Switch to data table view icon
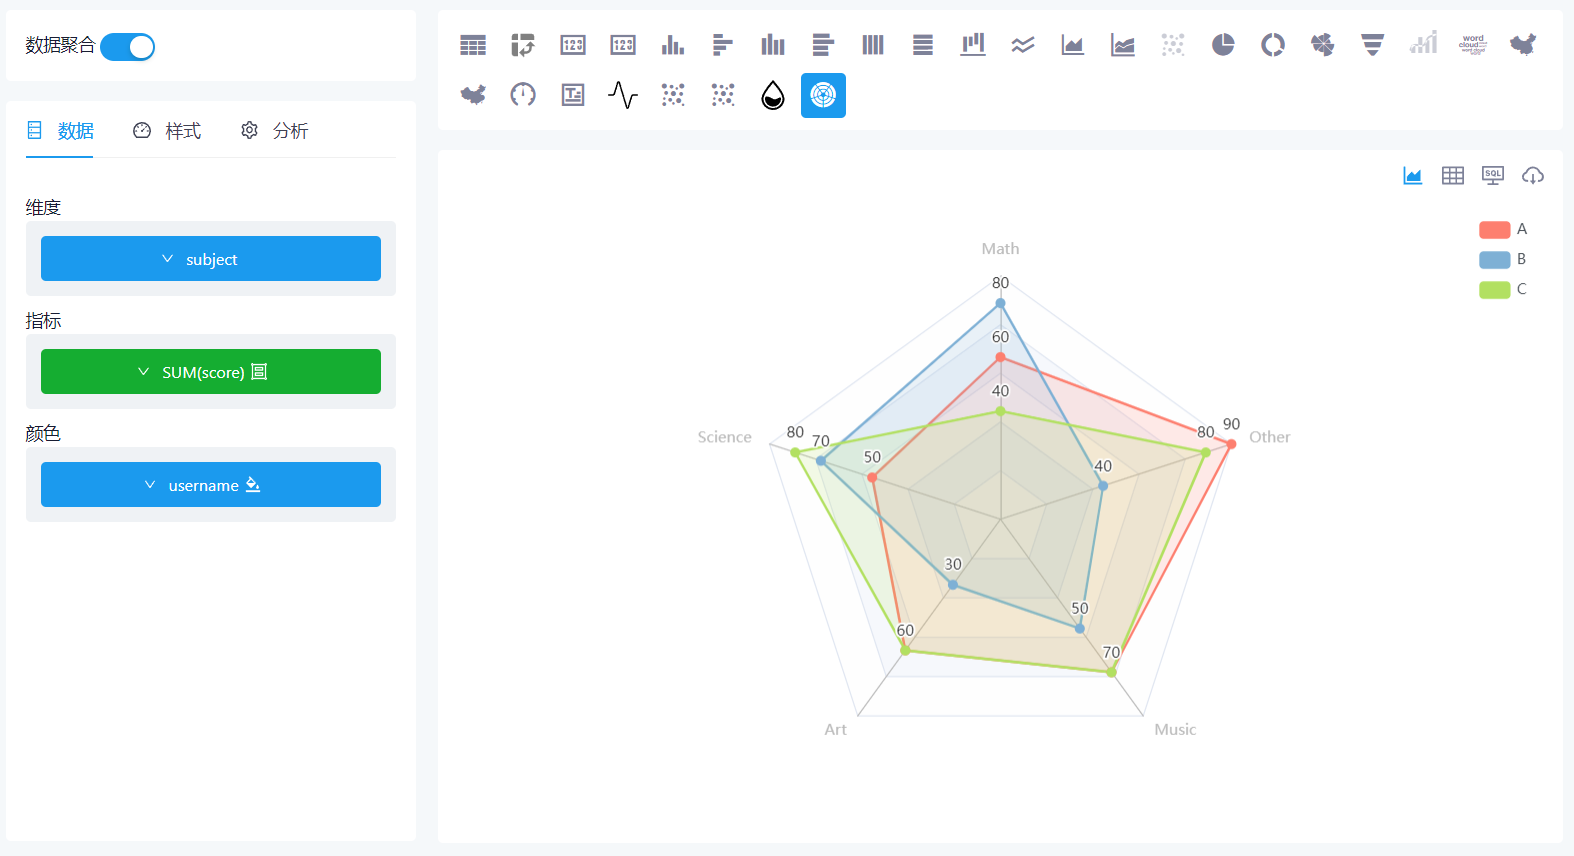 pos(1453,176)
